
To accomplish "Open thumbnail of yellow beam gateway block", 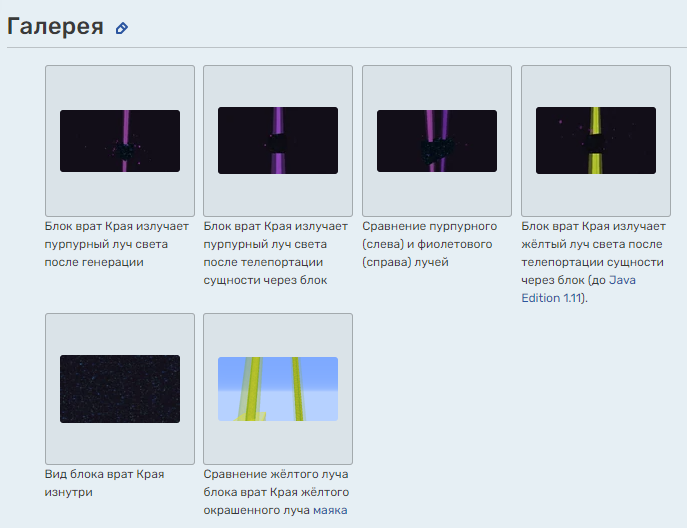I will pyautogui.click(x=596, y=141).
